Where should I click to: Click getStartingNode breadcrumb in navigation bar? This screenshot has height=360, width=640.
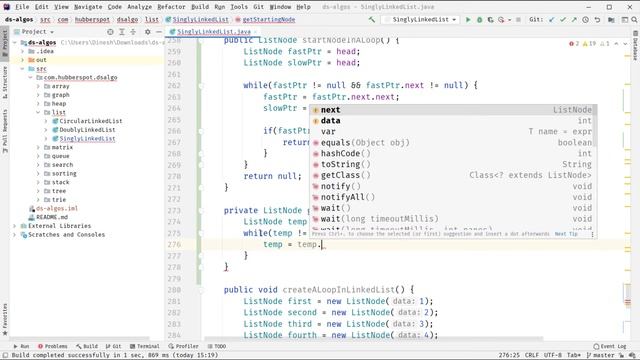tap(269, 20)
